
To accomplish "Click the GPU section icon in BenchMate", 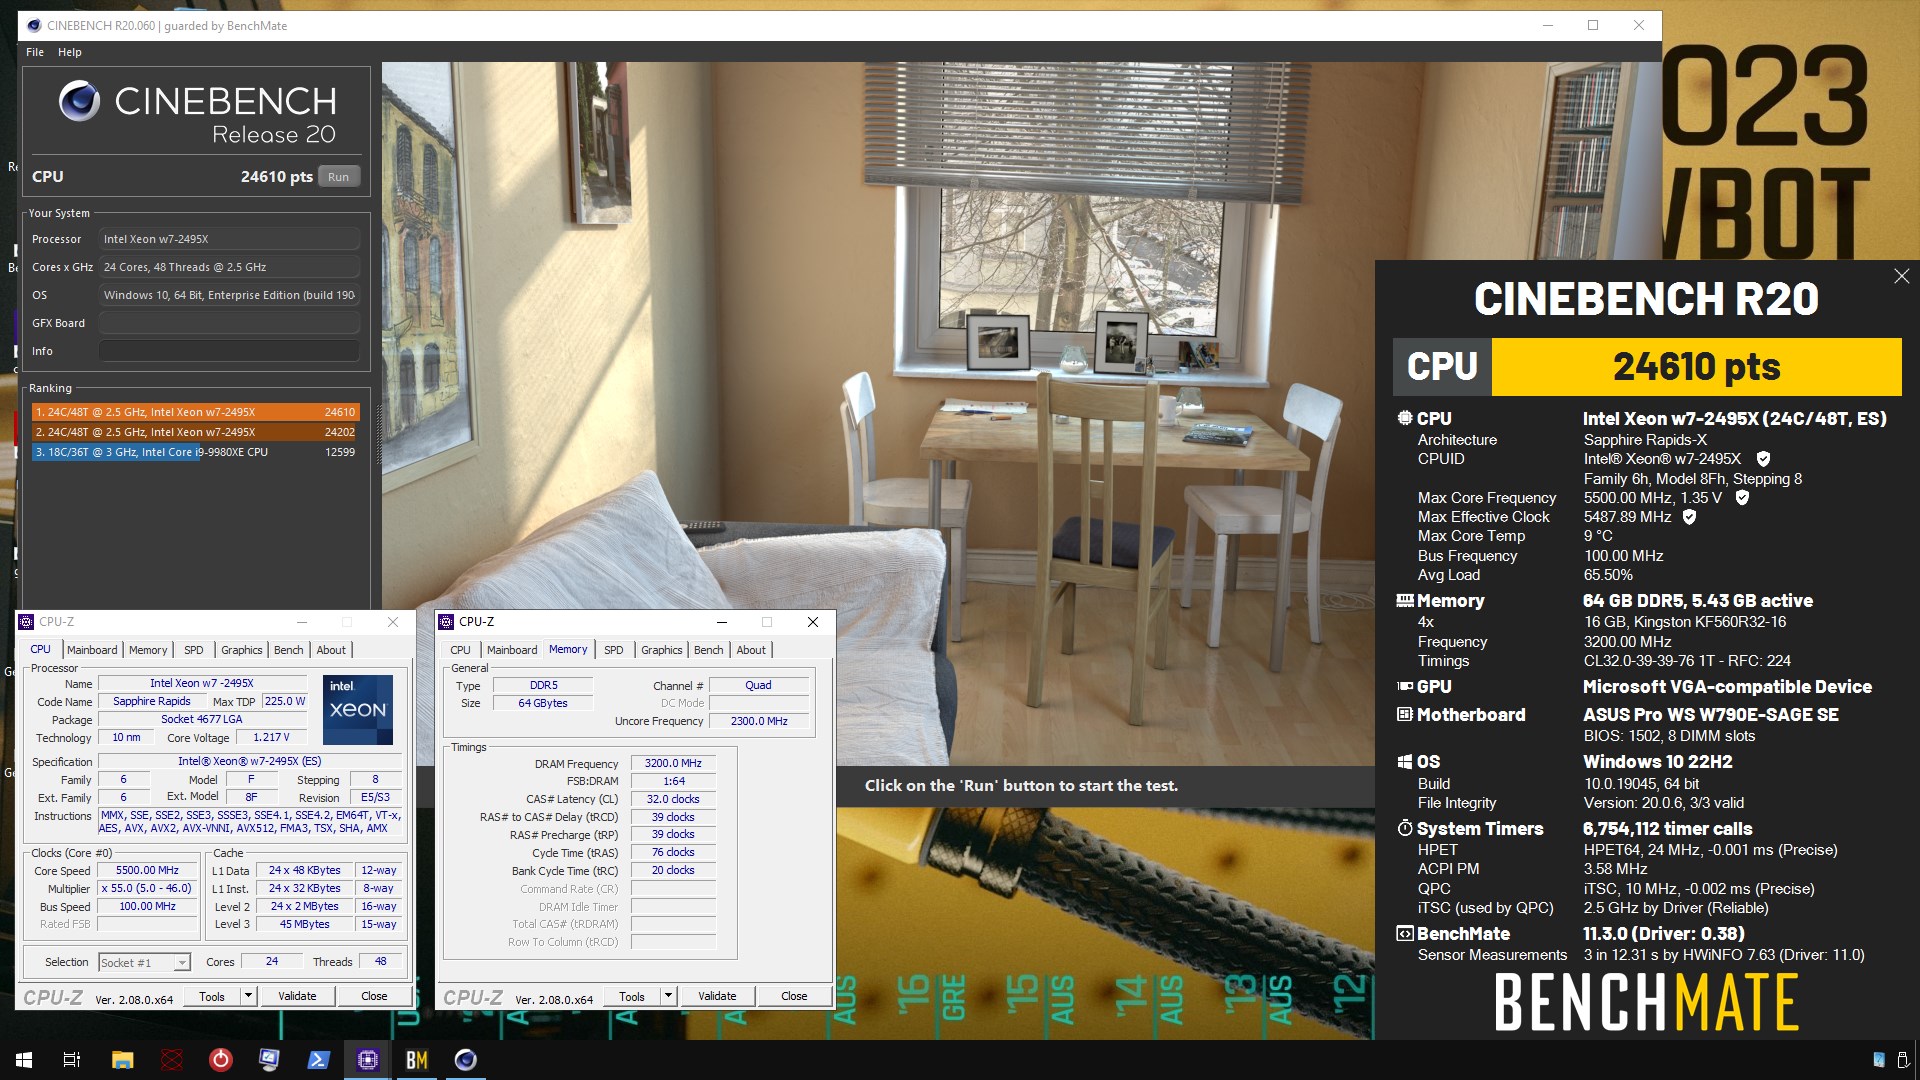I will 1405,687.
